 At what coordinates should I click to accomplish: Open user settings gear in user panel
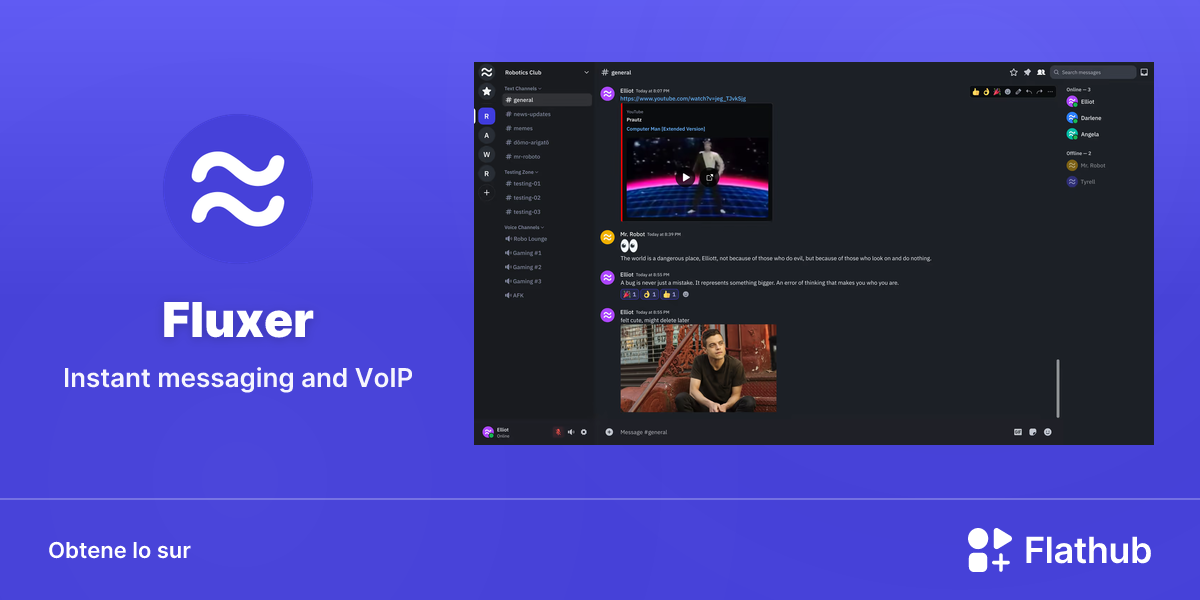click(584, 432)
